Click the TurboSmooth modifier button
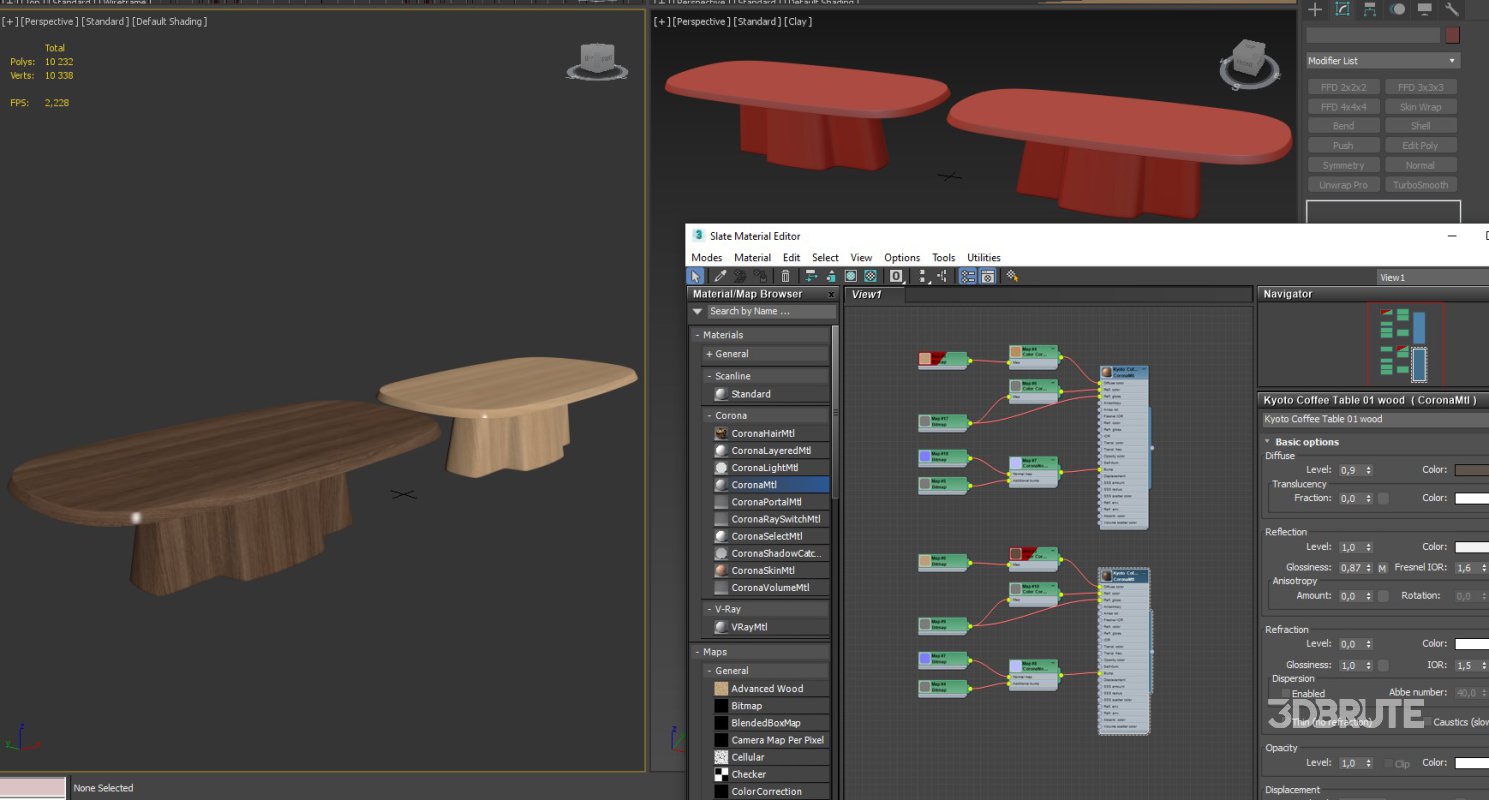 click(1420, 185)
